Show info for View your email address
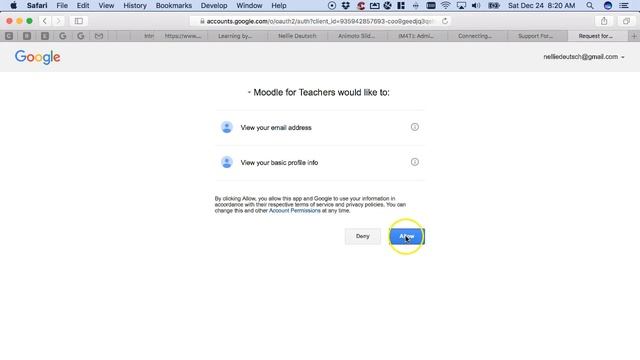Screen dimensions: 640x360 click(x=414, y=127)
